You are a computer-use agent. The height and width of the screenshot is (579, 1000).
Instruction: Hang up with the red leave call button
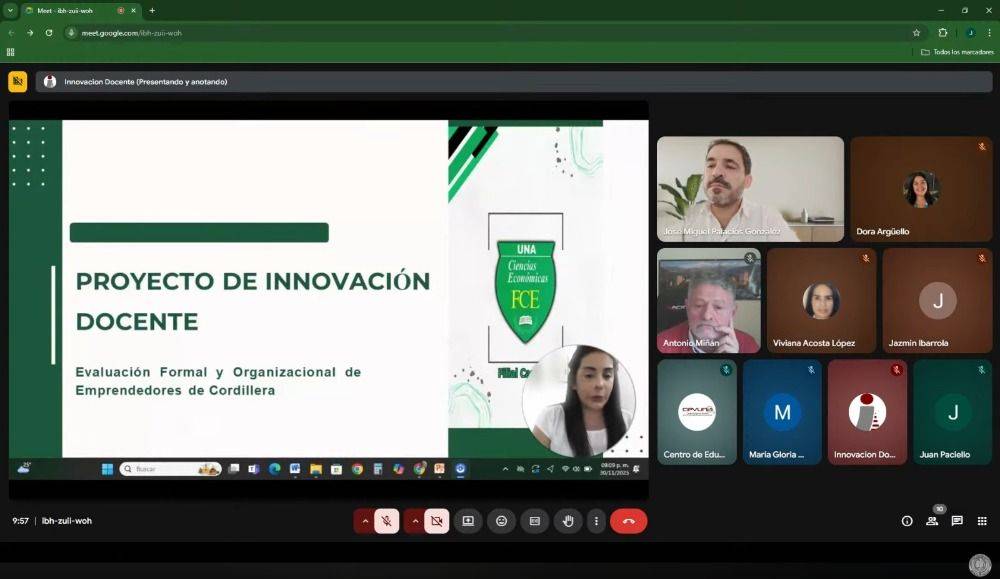(629, 521)
